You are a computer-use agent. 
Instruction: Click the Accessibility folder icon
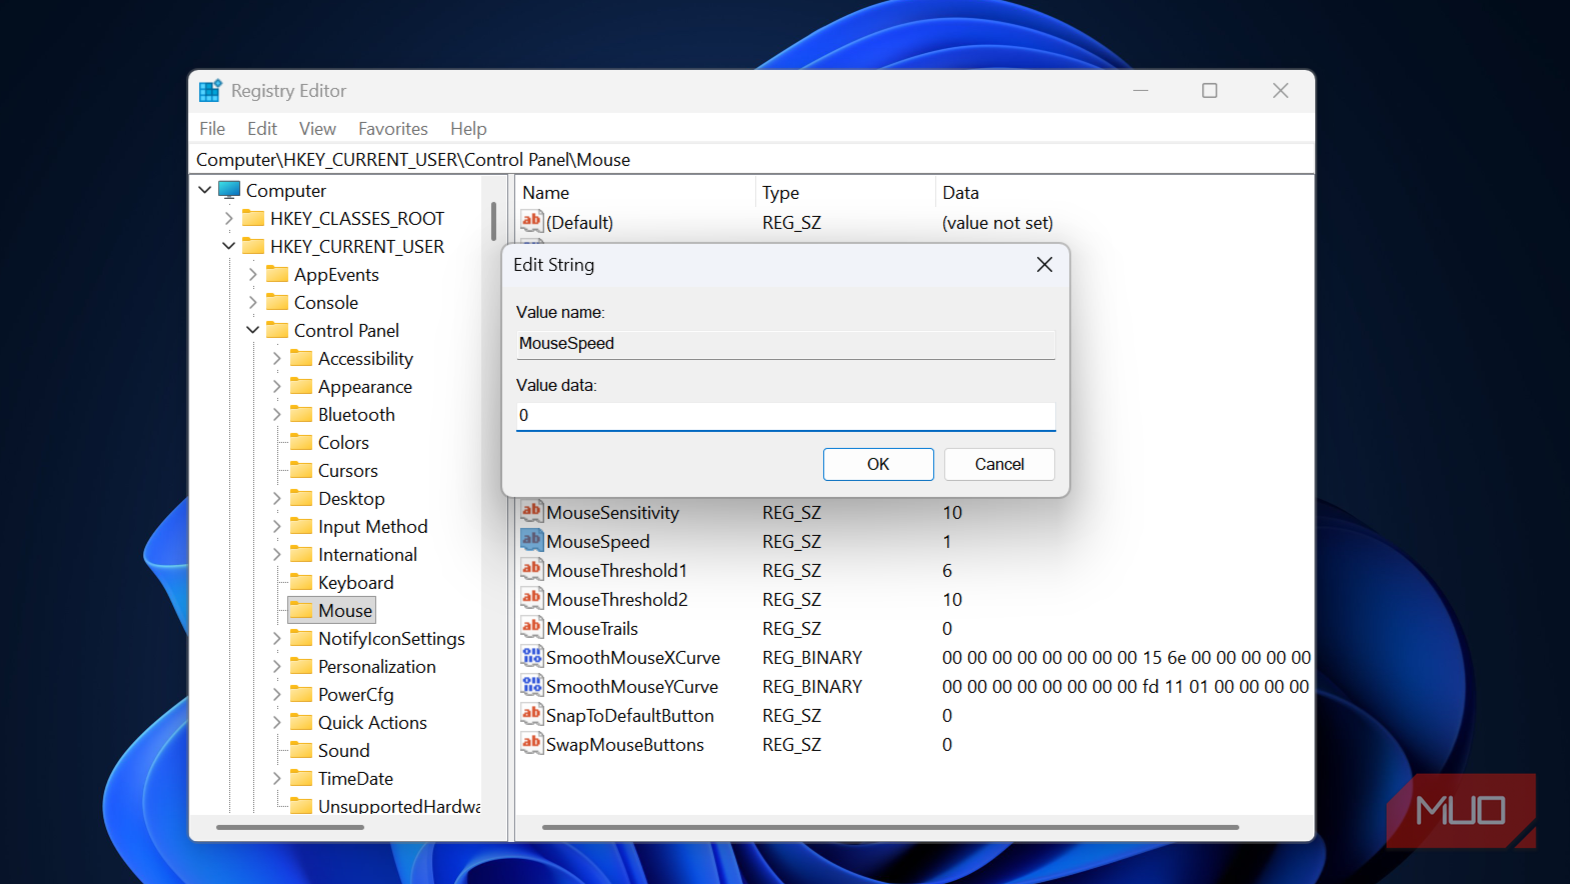(x=302, y=358)
